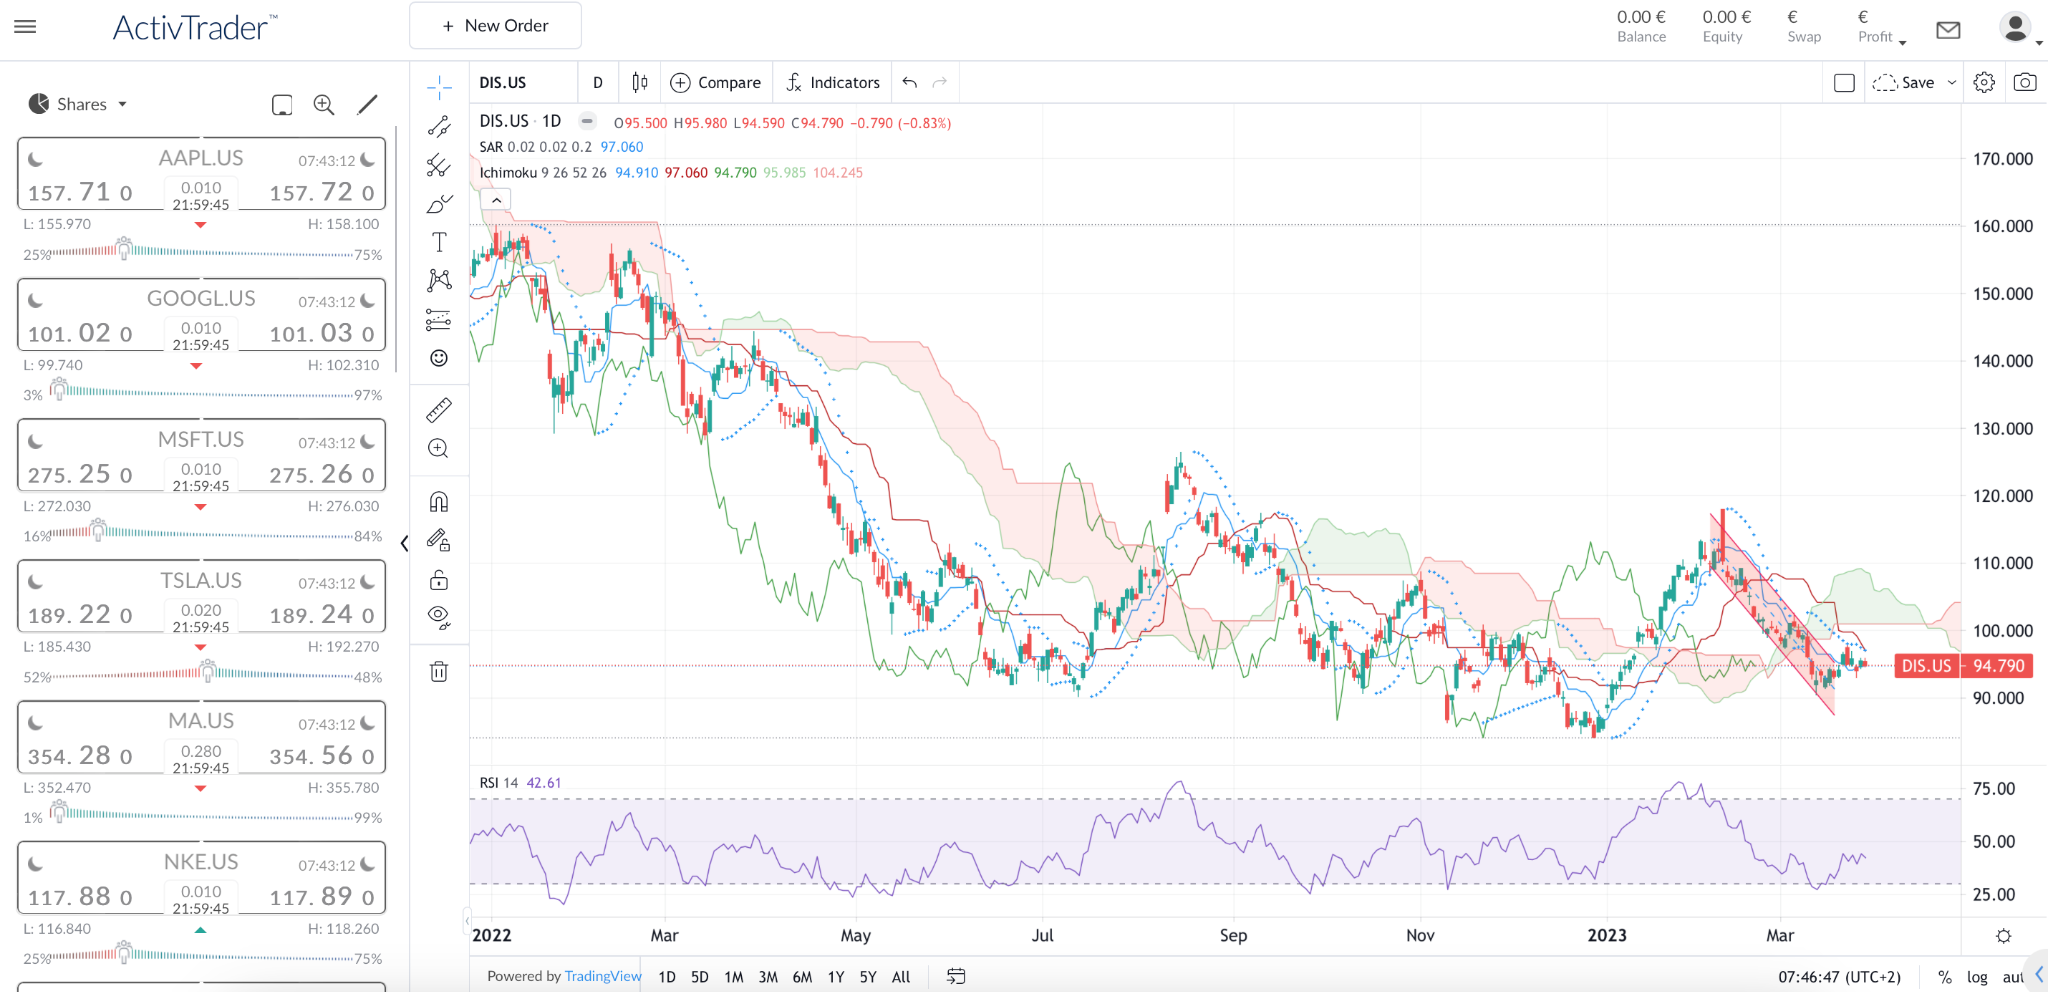Toggle stay in drawing mode
Screen dimensions: 2048x992
click(439, 541)
